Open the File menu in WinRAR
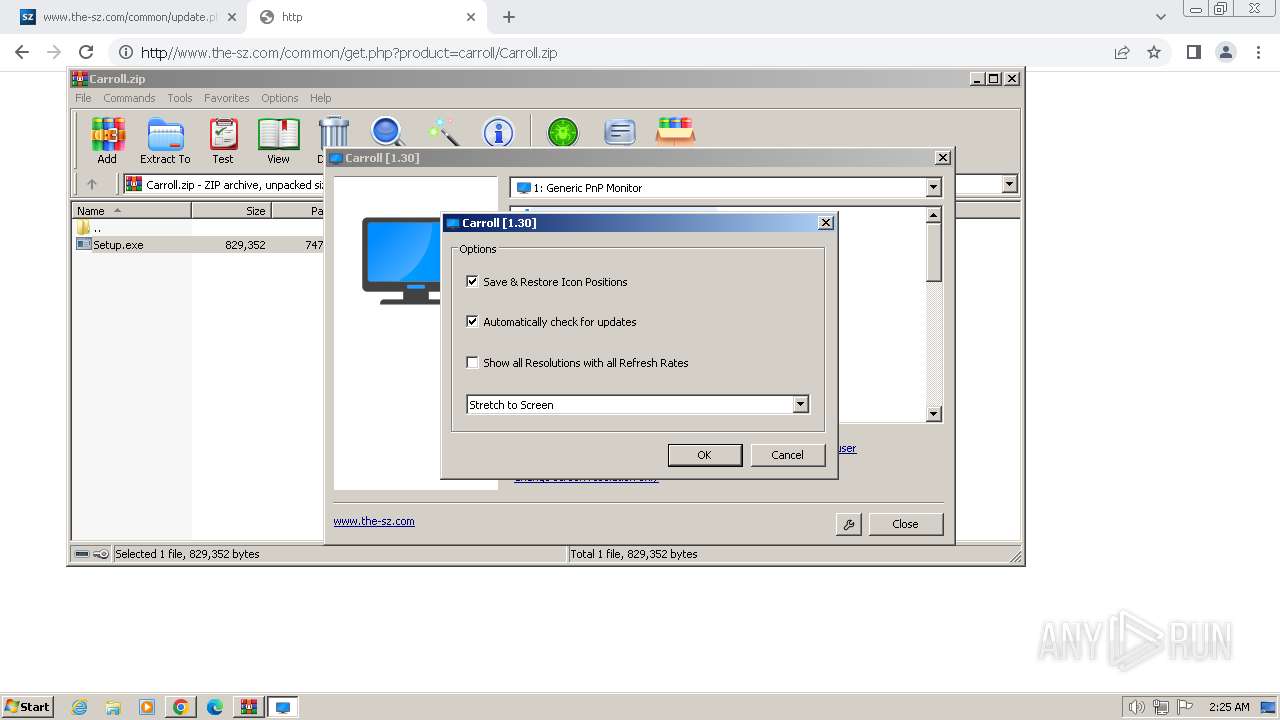 pyautogui.click(x=83, y=98)
